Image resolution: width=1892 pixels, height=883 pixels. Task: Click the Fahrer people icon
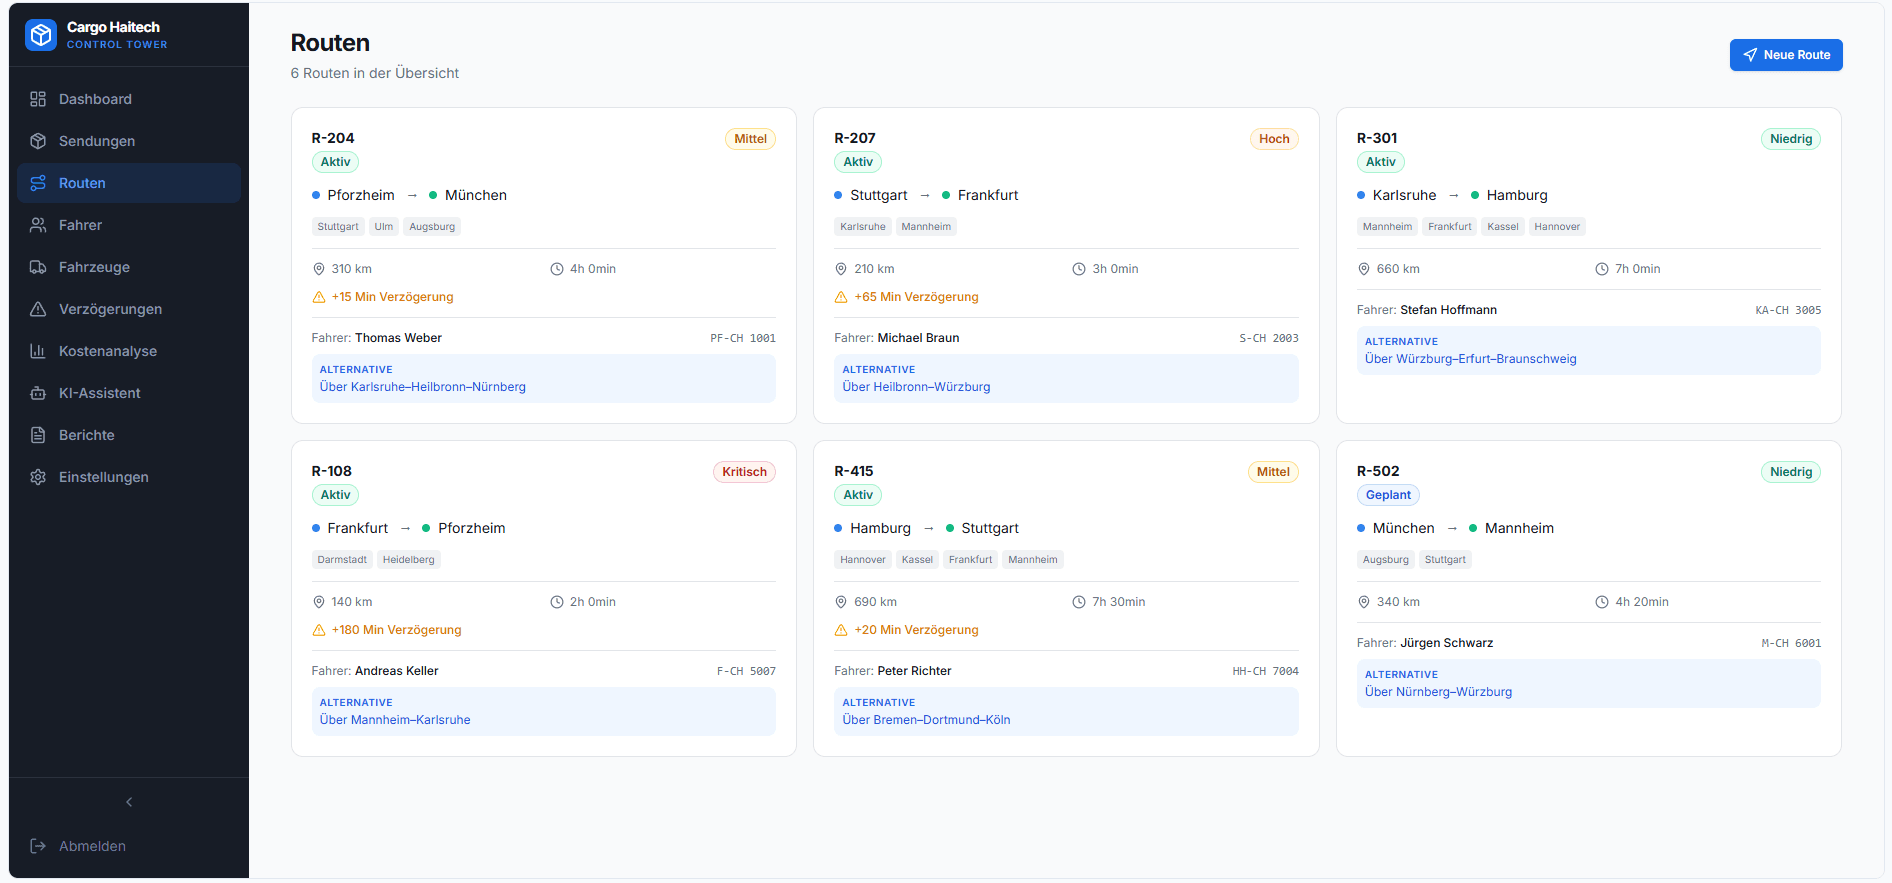pos(38,225)
